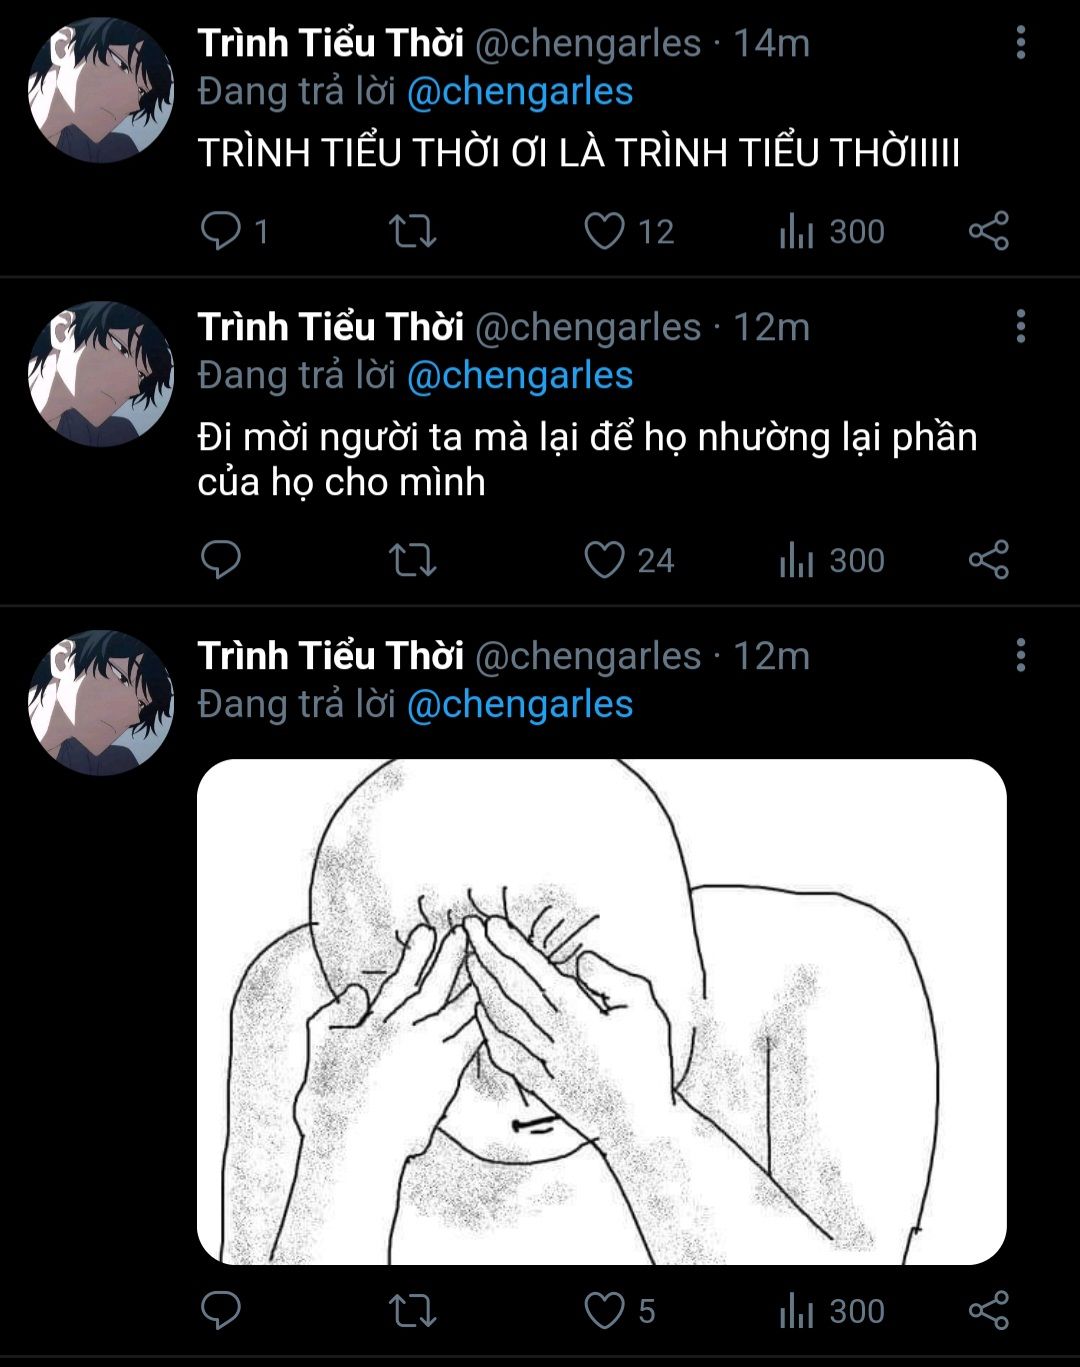1080x1367 pixels.
Task: Open the profile avatar on the meme tweet
Action: coord(101,703)
